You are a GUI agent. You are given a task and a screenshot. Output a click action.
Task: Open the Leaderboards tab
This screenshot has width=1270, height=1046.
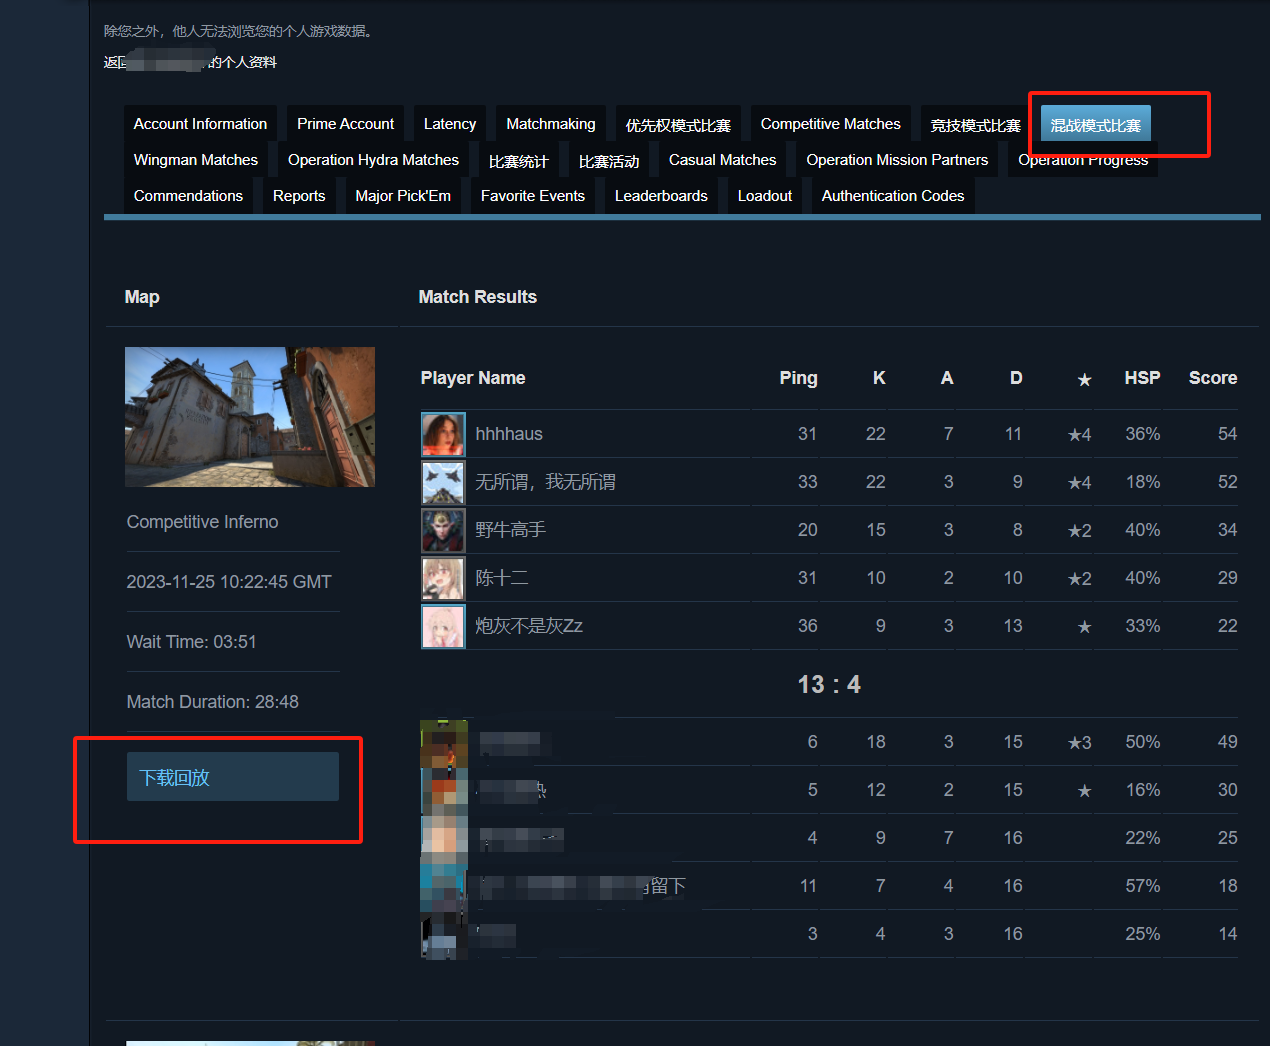coord(661,196)
